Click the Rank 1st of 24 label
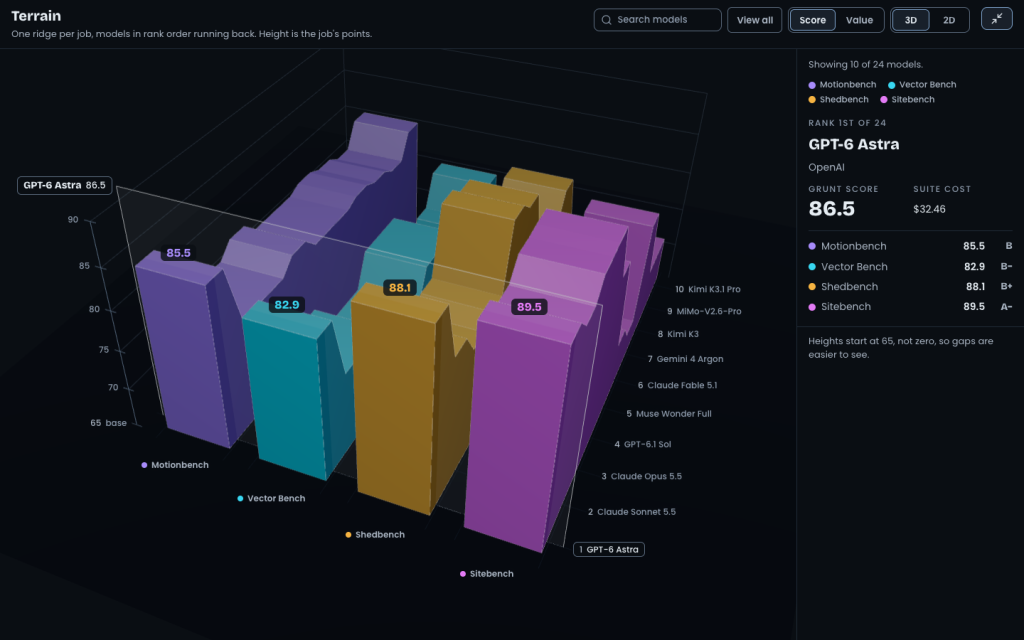Image resolution: width=1024 pixels, height=640 pixels. [x=847, y=123]
